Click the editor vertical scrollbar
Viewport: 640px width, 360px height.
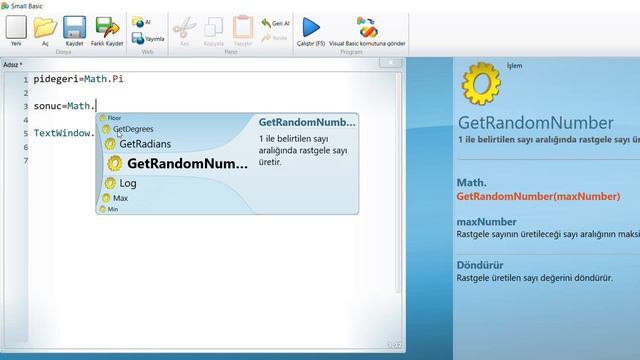[398, 184]
